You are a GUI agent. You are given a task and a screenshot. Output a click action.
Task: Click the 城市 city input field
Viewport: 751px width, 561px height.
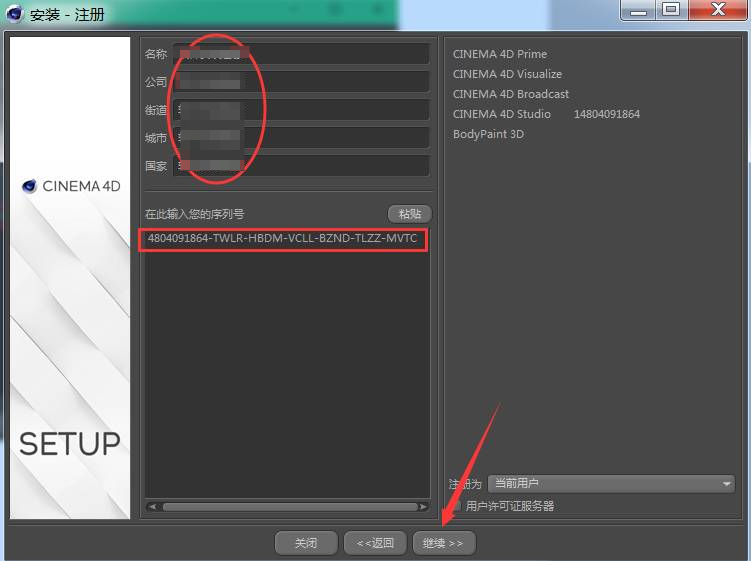301,138
